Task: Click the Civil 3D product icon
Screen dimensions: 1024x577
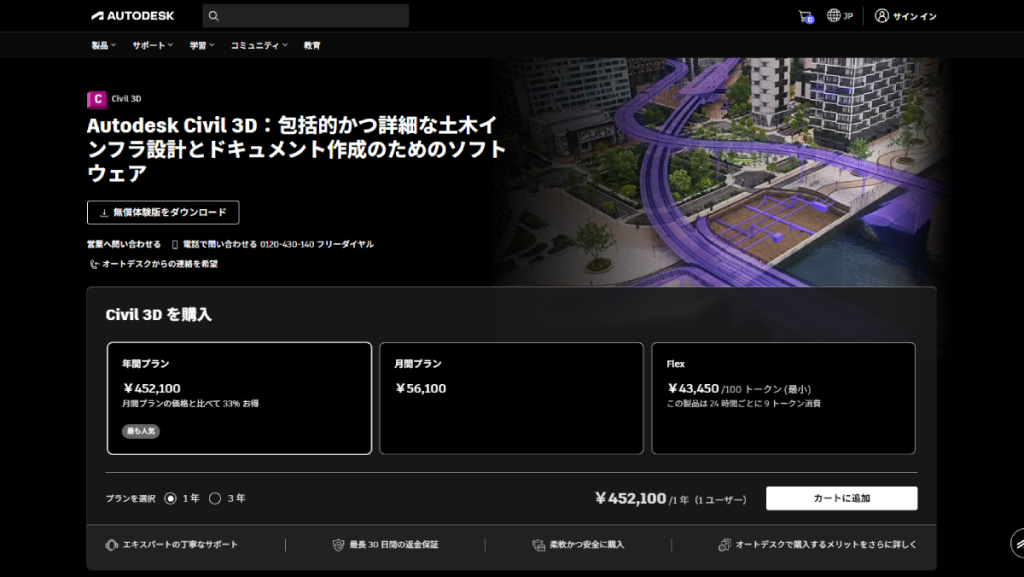Action: (97, 99)
